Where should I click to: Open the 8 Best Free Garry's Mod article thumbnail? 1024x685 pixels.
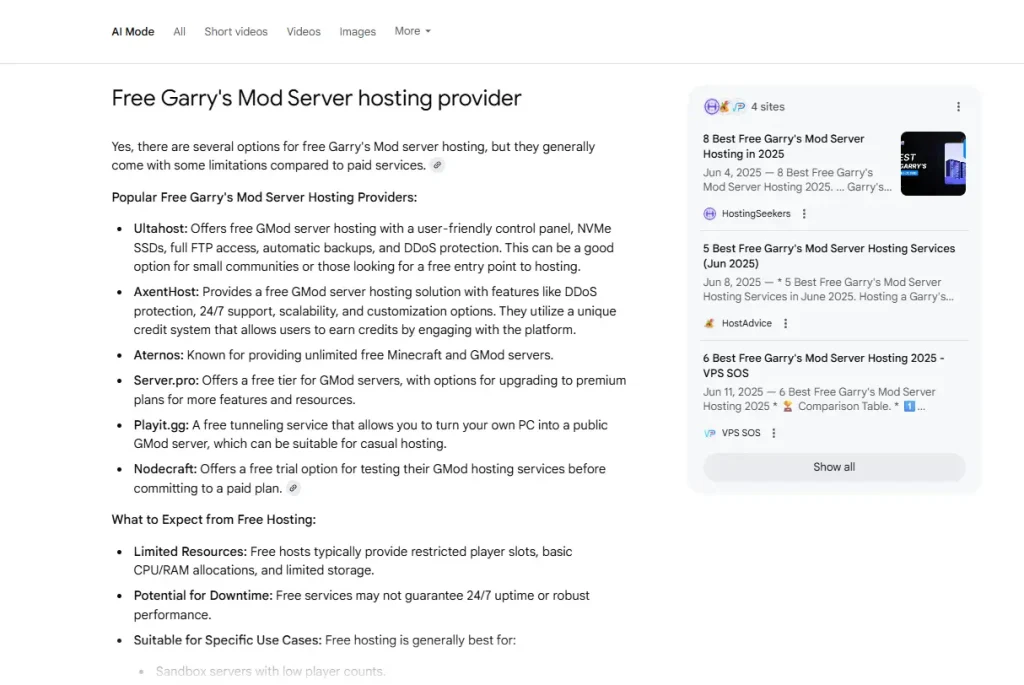[933, 163]
